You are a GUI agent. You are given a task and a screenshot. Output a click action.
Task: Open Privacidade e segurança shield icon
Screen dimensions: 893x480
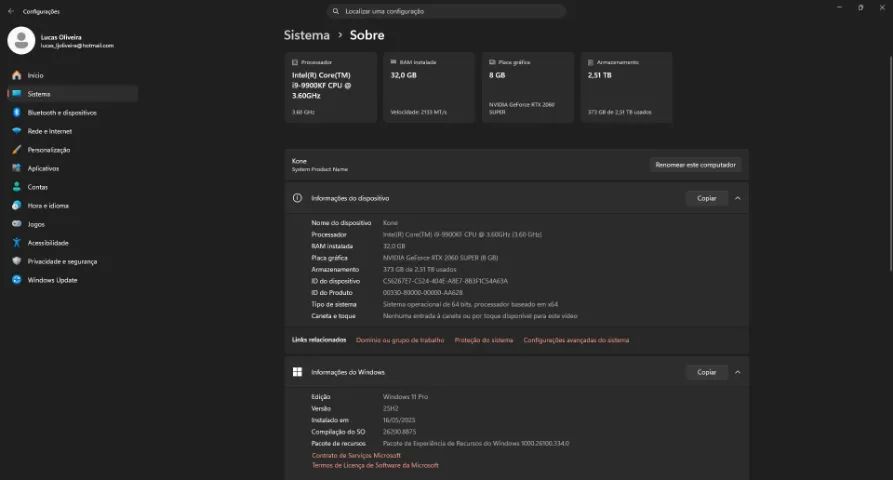[x=17, y=261]
